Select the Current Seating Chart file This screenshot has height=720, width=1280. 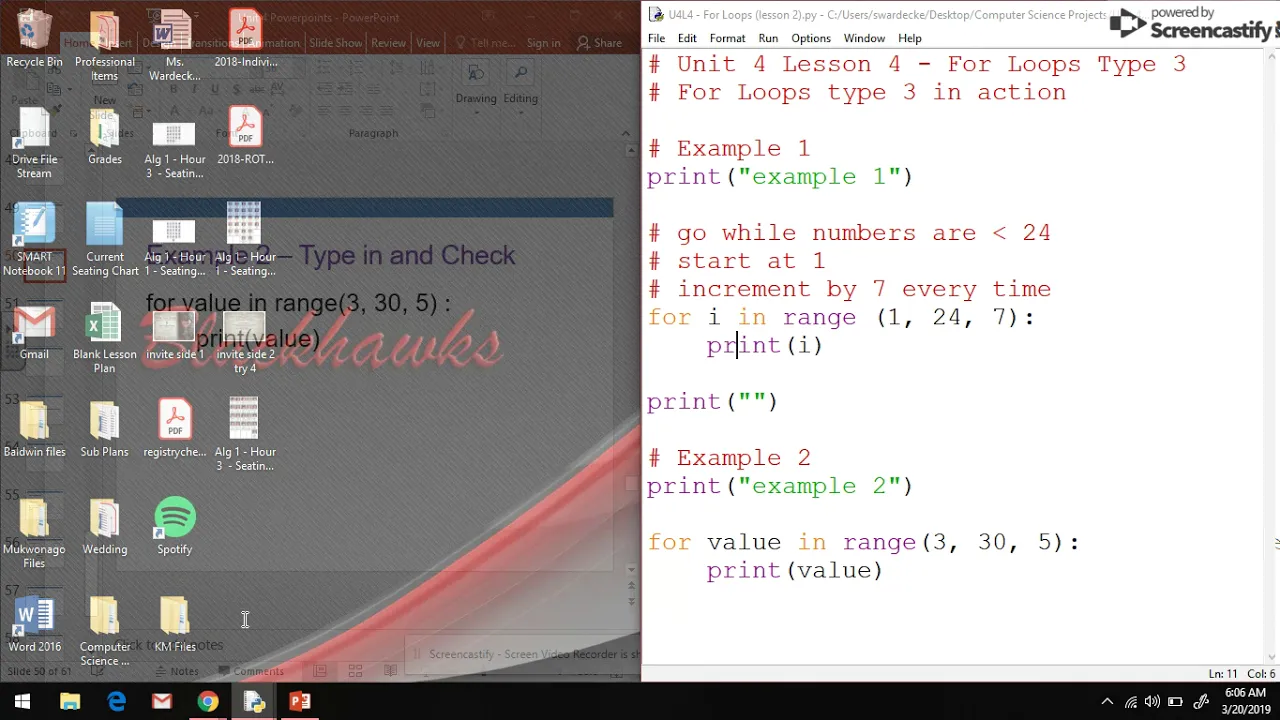tap(104, 241)
